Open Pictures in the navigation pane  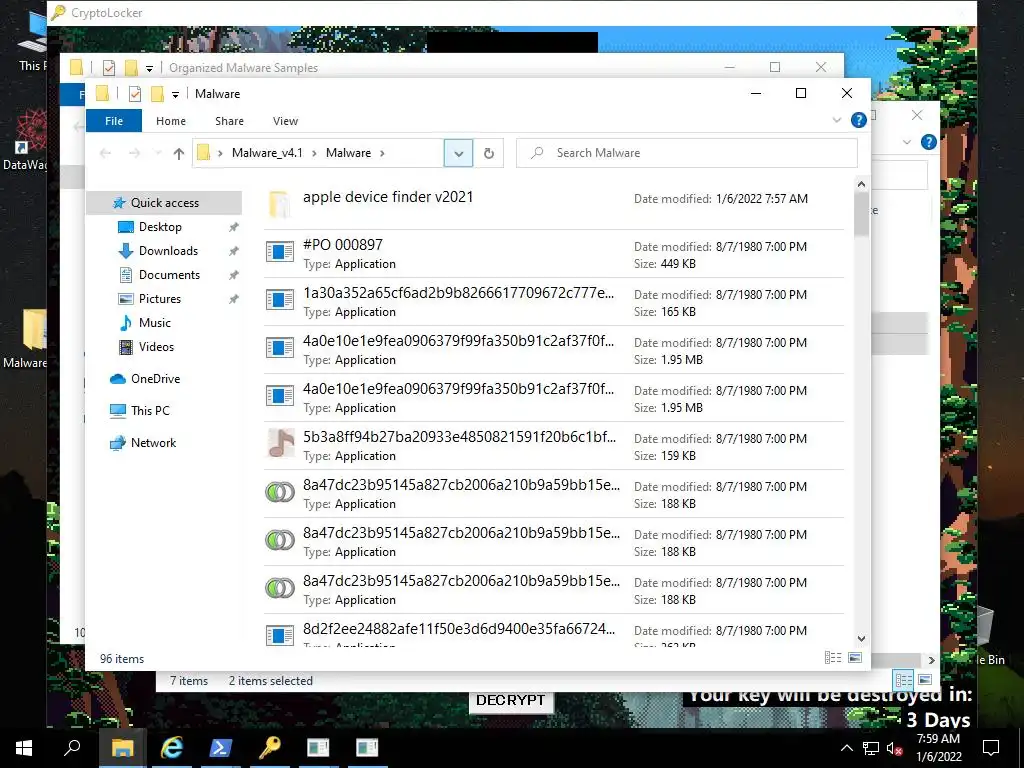tap(159, 298)
